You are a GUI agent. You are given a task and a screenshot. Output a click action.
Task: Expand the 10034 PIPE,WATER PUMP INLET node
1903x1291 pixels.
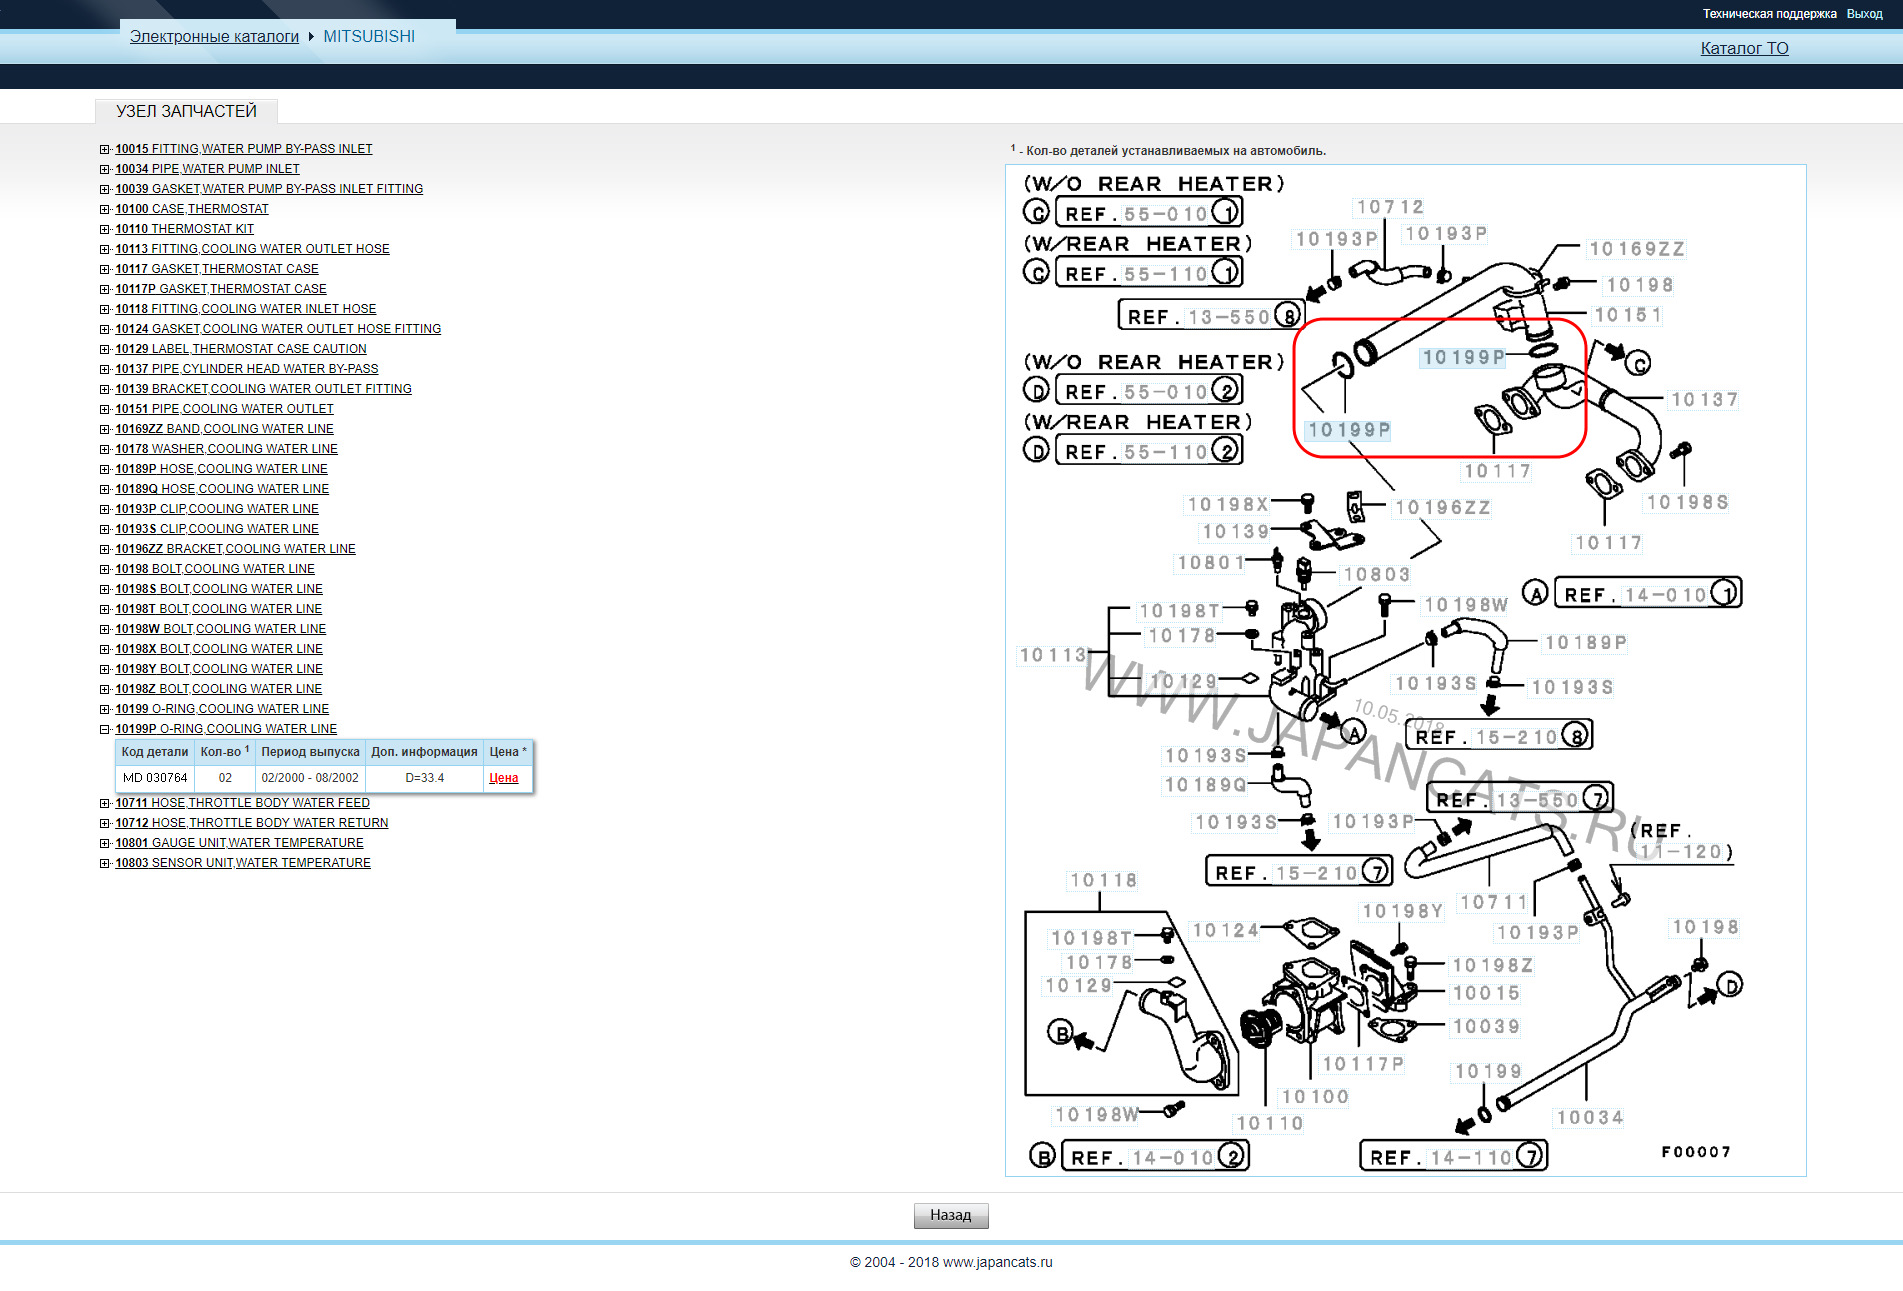pyautogui.click(x=105, y=169)
